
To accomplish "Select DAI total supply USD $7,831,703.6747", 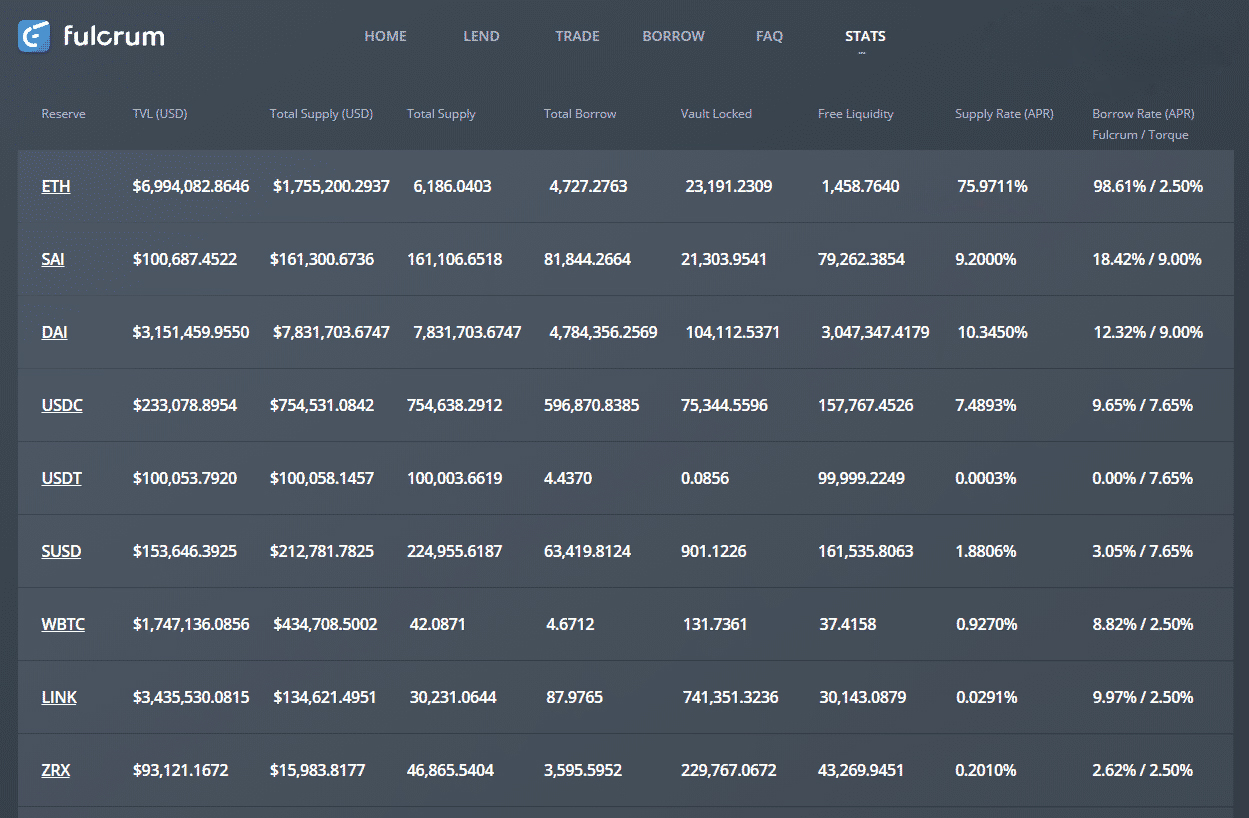I will [x=331, y=332].
